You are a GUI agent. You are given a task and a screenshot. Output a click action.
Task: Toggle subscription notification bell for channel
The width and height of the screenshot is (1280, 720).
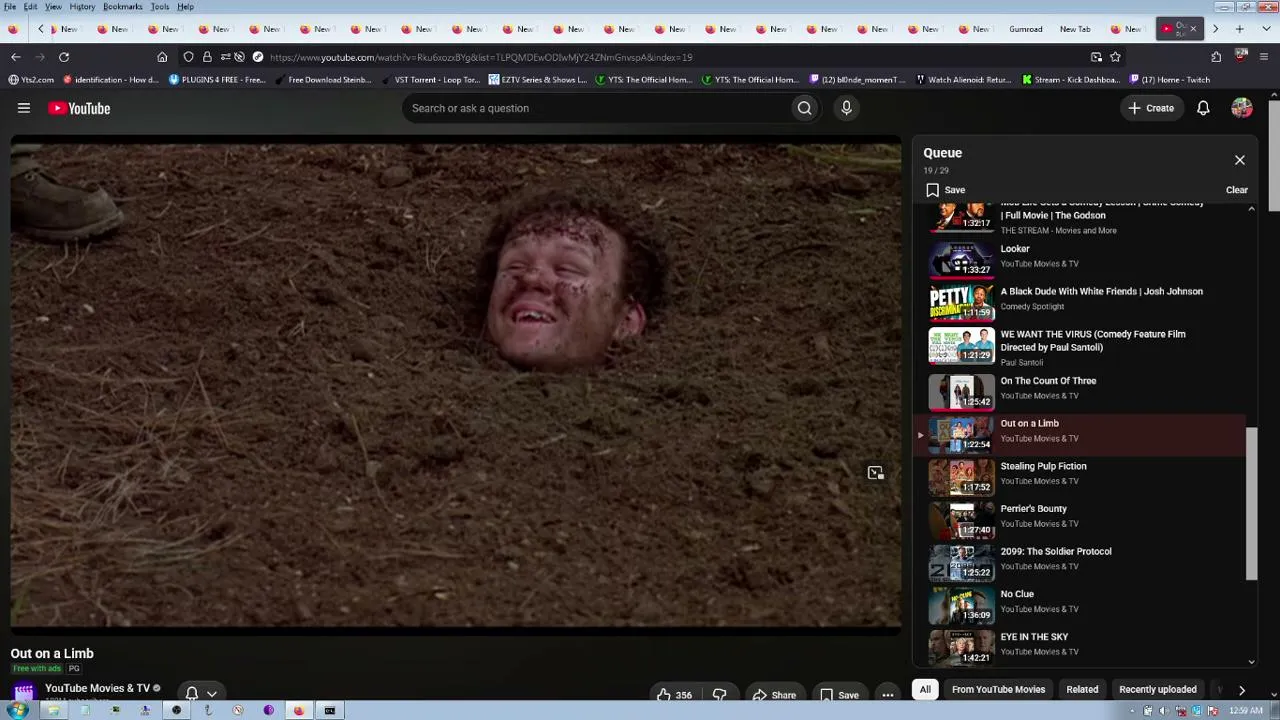[x=201, y=693]
